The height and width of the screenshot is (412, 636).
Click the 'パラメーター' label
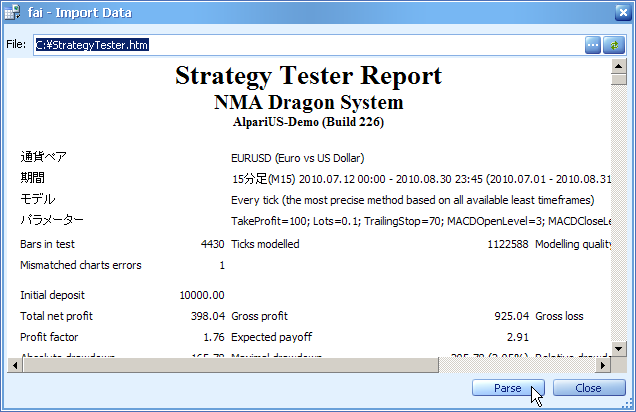[52, 220]
